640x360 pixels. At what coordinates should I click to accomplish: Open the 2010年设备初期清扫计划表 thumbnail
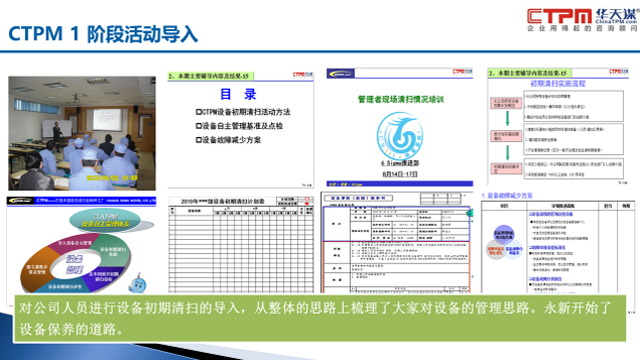241,244
